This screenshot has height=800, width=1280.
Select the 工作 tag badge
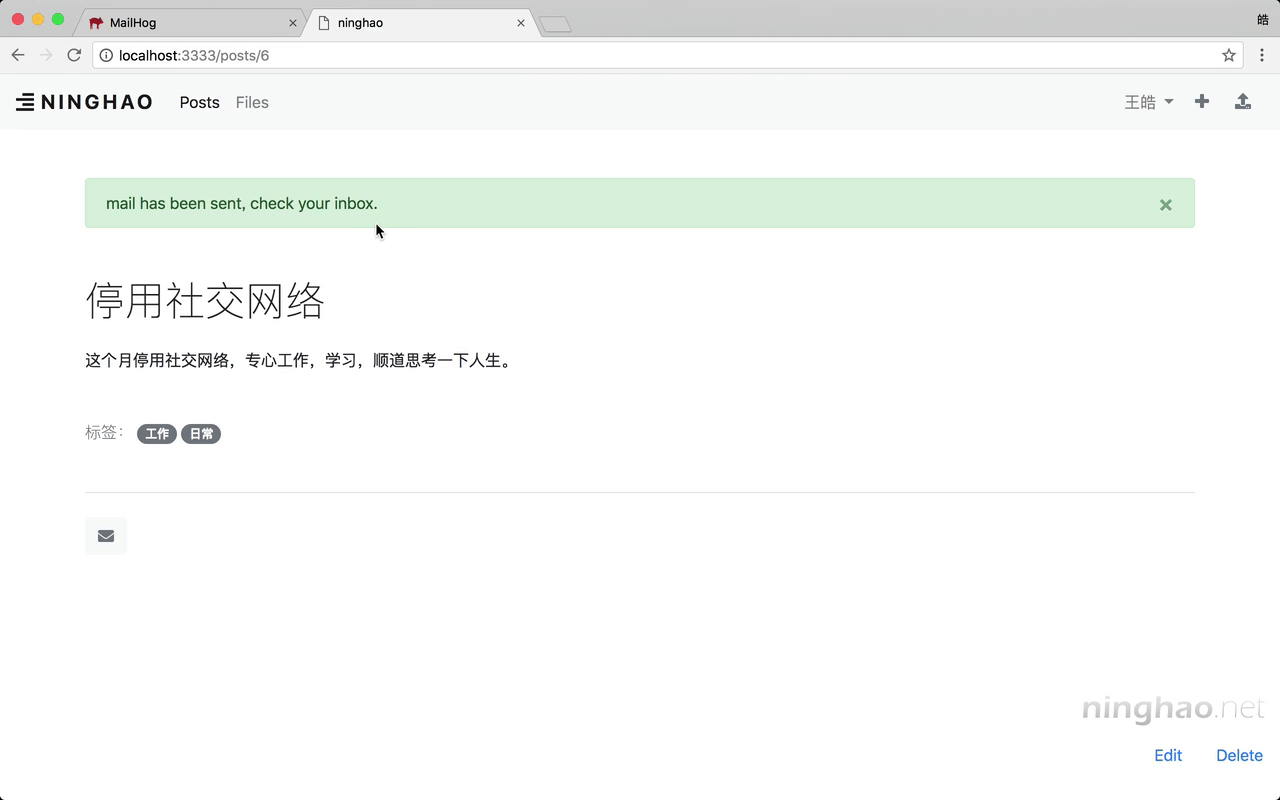157,434
